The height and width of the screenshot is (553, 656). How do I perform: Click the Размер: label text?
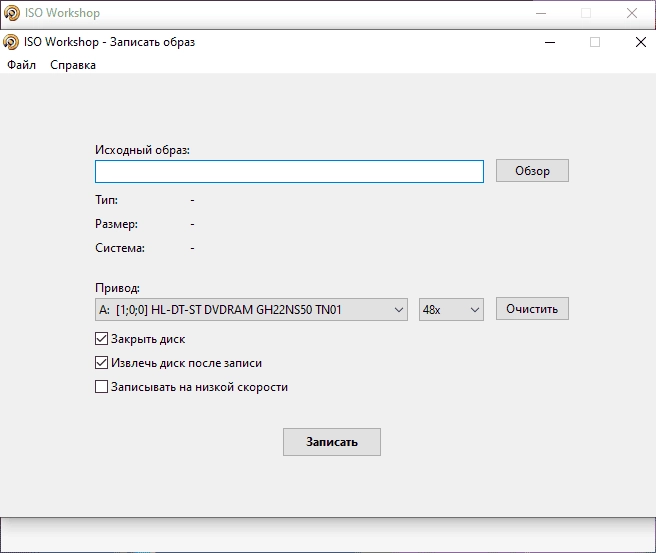(116, 224)
